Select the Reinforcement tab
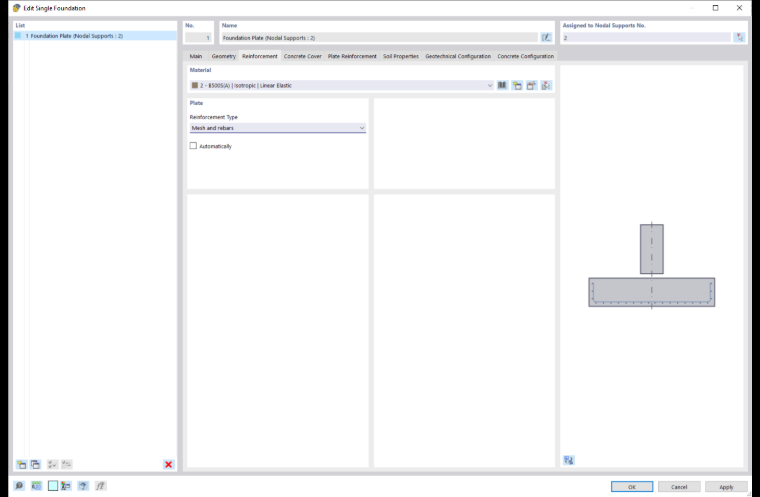This screenshot has height=497, width=760. pos(260,56)
